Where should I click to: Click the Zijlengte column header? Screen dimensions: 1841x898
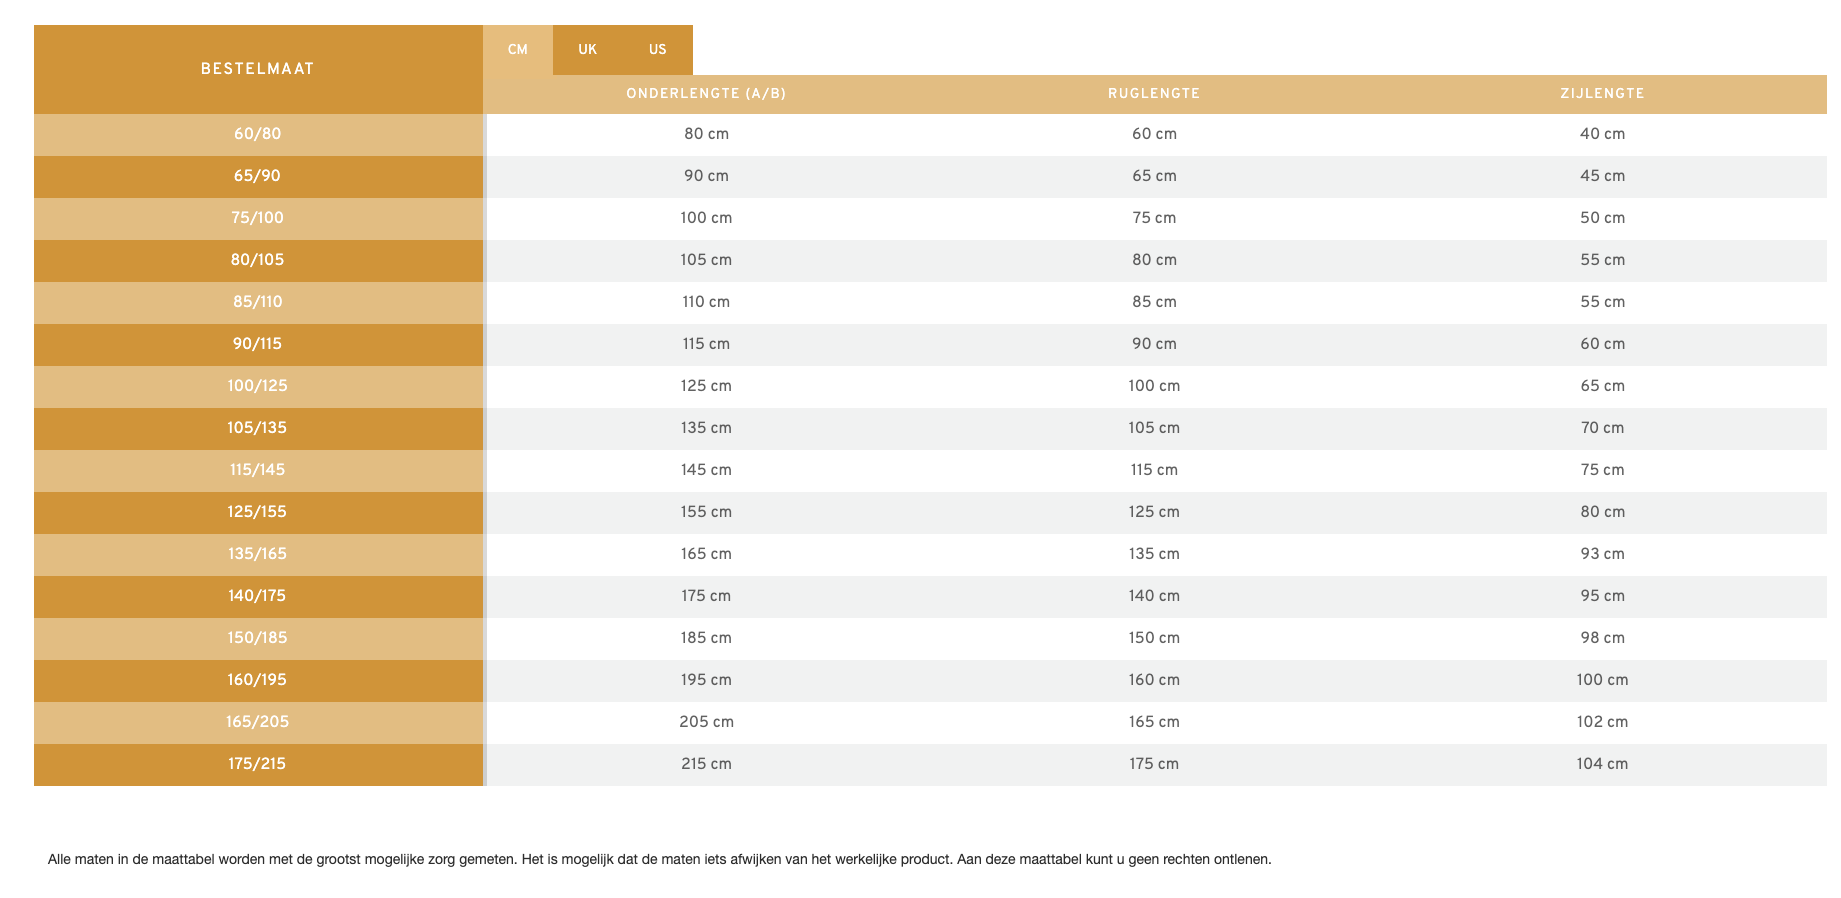1602,94
